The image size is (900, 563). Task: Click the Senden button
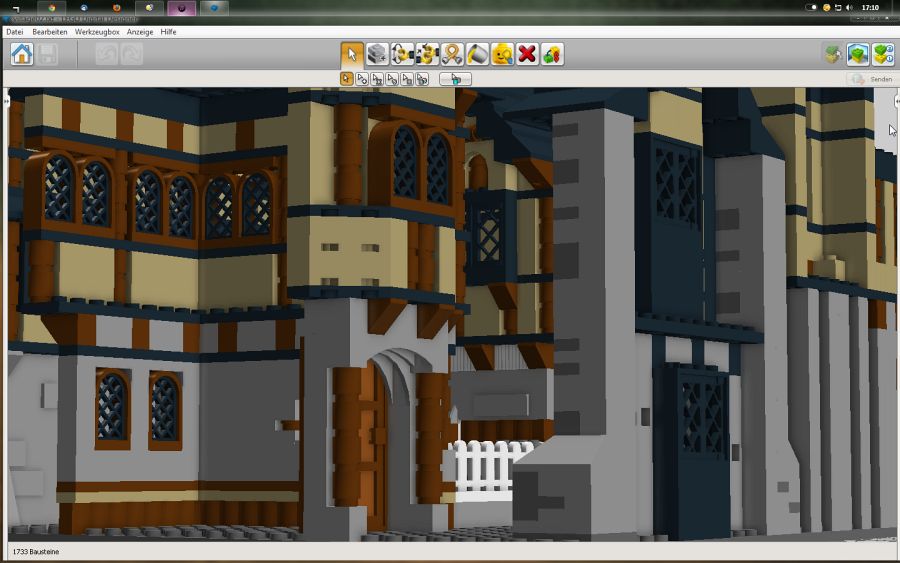[x=871, y=79]
